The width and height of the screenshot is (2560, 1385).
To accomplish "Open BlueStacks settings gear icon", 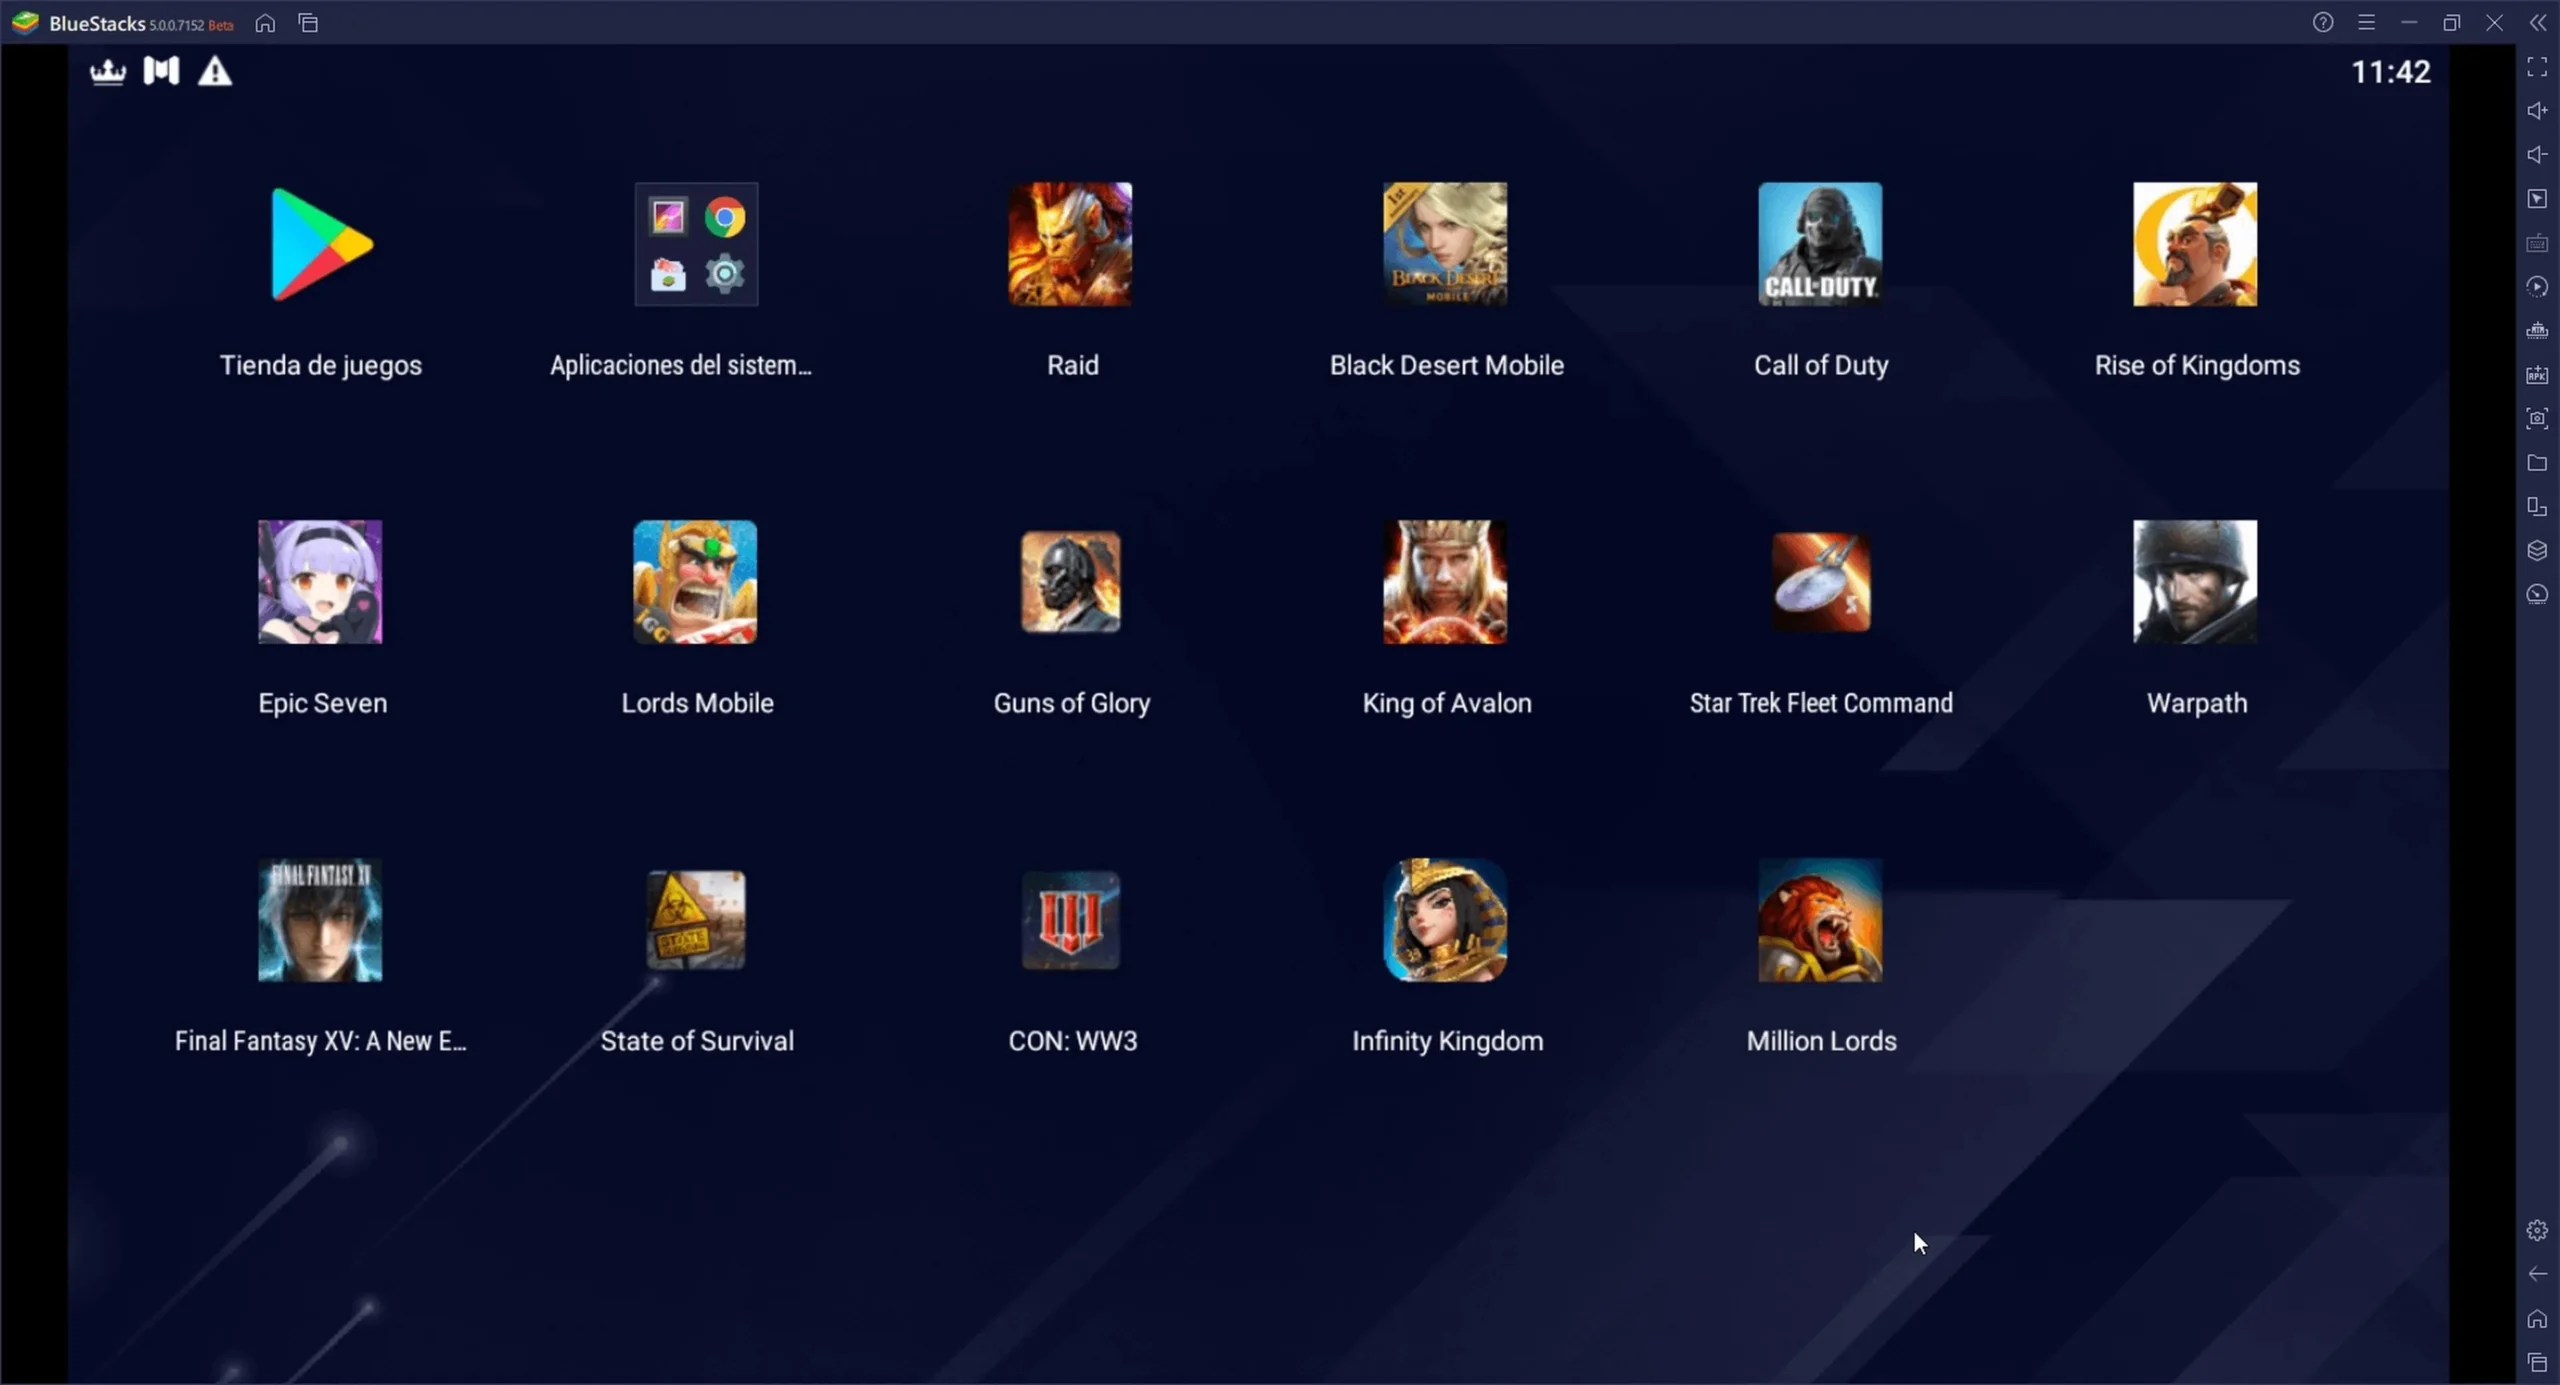I will 2537,1230.
